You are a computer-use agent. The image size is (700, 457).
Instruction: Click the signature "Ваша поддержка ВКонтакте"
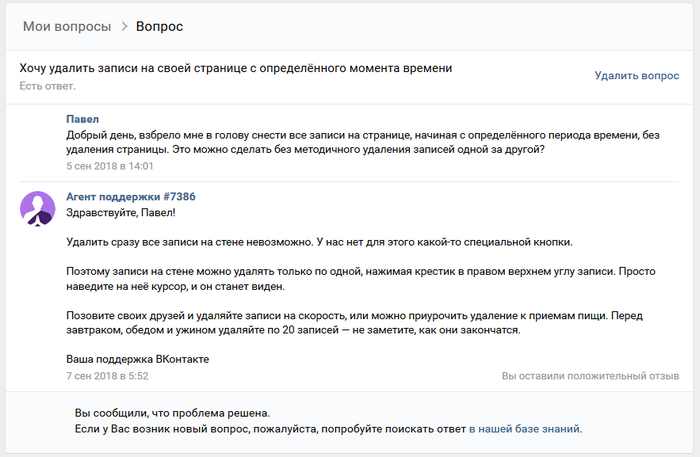click(x=137, y=358)
